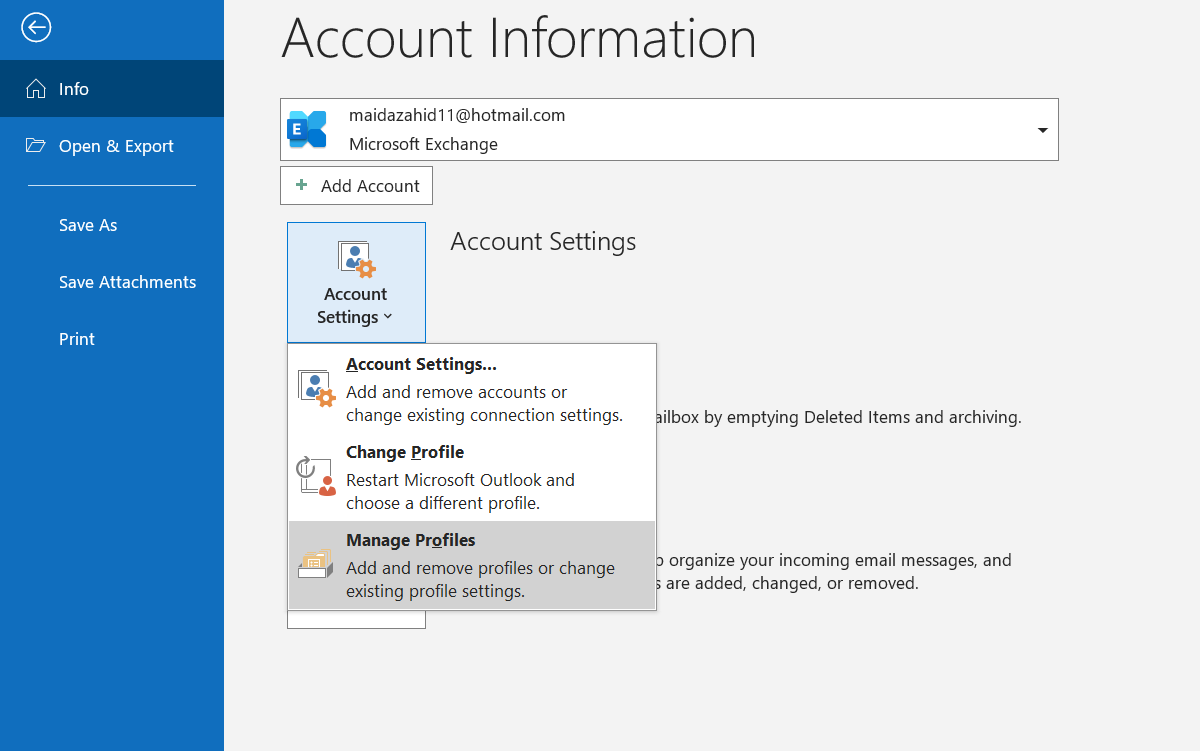The height and width of the screenshot is (751, 1200).
Task: Select Change Profile menu entry
Action: [x=472, y=477]
